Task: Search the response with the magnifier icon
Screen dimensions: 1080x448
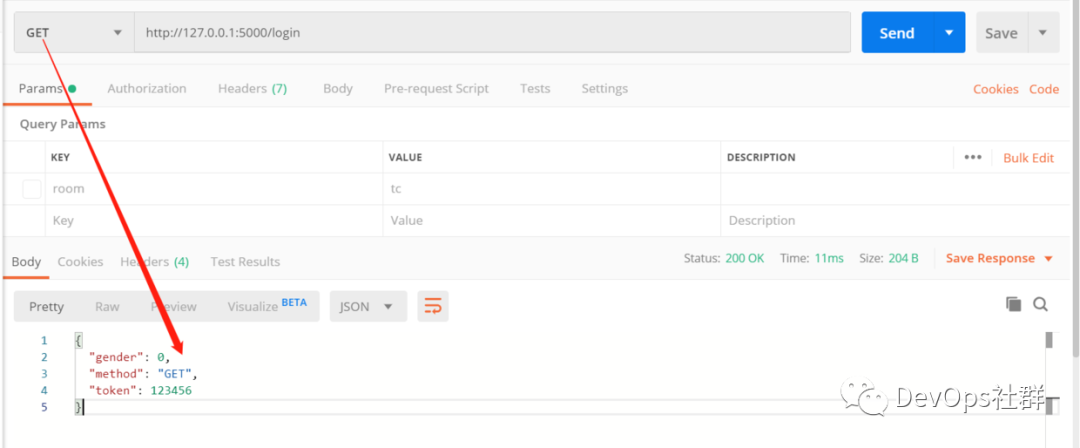Action: tap(1040, 304)
